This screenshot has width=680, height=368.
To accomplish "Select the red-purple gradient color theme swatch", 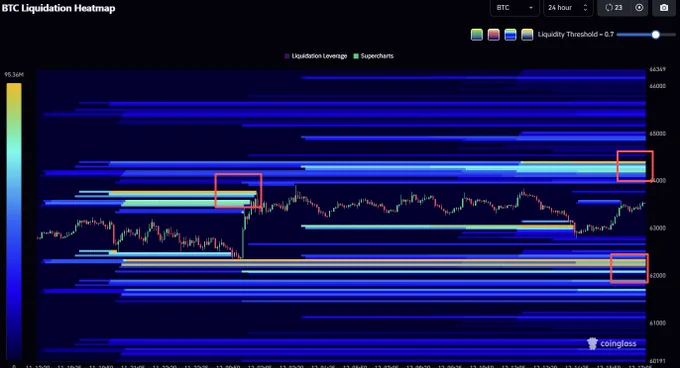I will click(x=494, y=35).
